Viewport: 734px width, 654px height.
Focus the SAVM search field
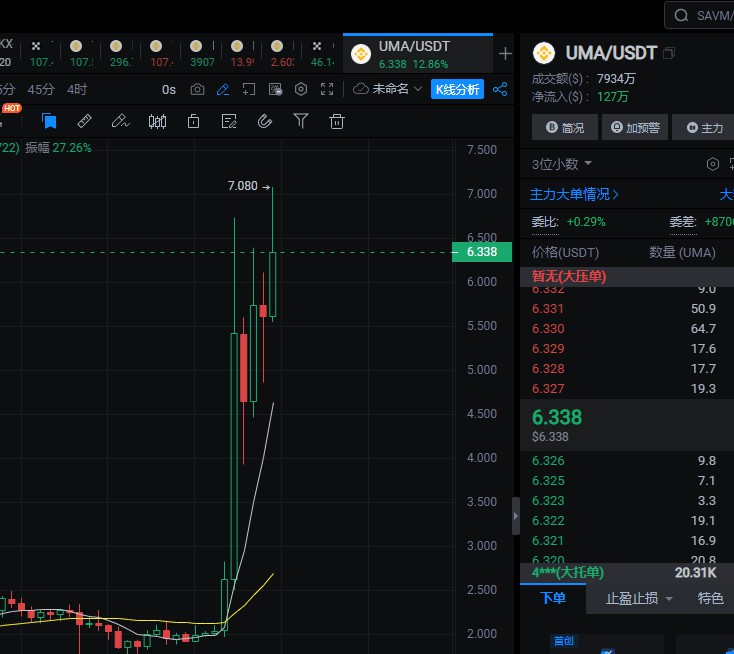coord(699,15)
